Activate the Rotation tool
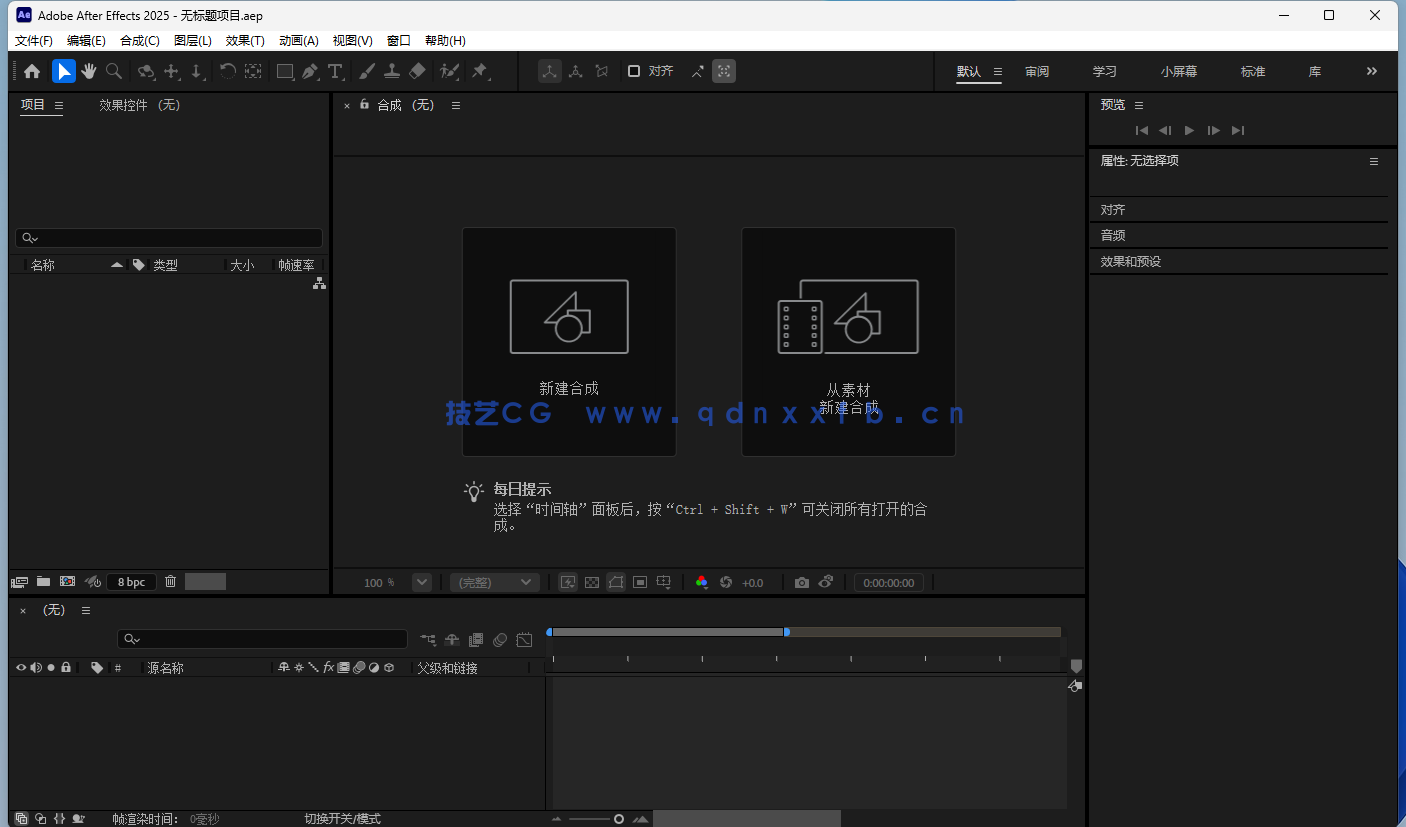1406x827 pixels. pyautogui.click(x=228, y=71)
